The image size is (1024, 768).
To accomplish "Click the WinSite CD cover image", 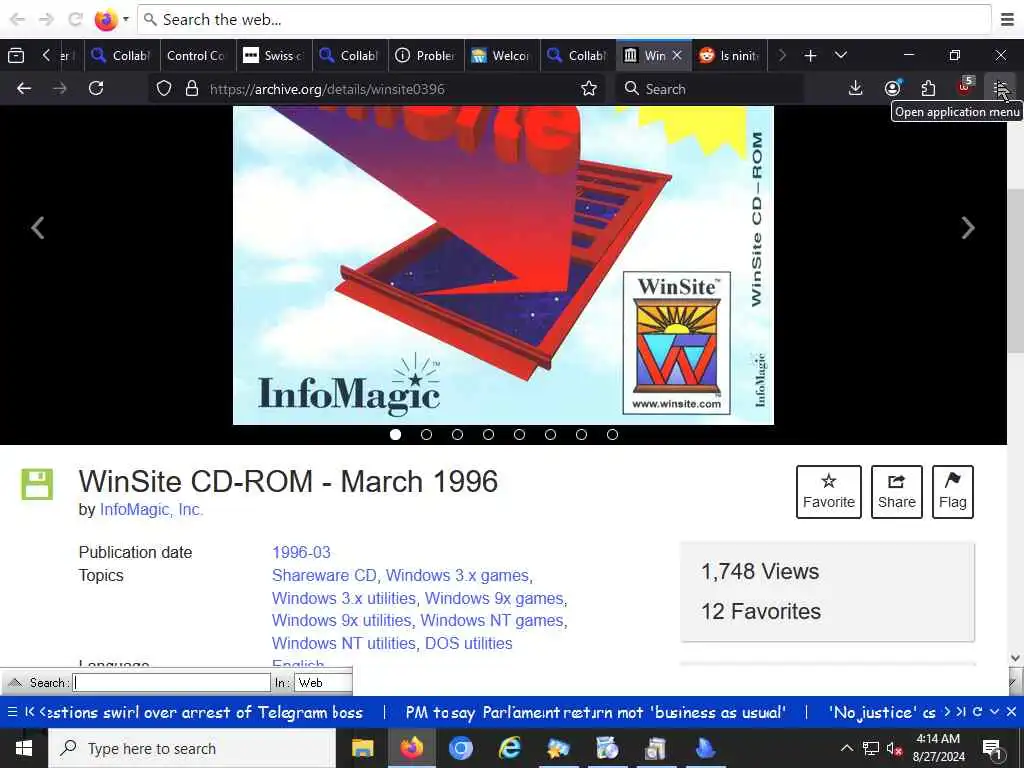I will (x=503, y=265).
